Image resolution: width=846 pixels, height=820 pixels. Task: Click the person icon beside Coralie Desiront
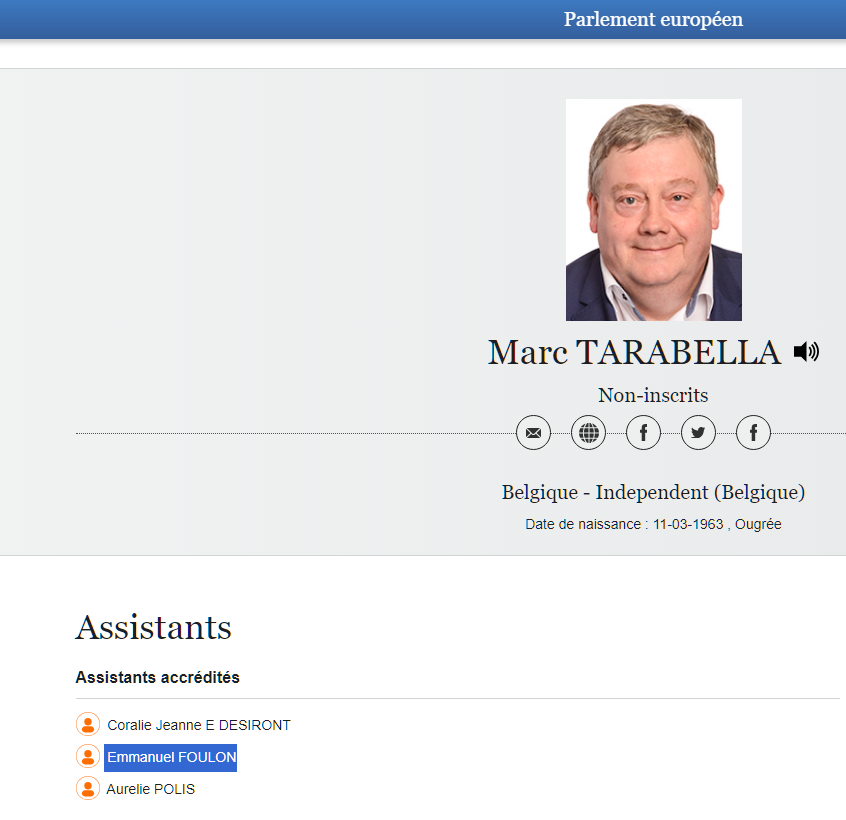pos(88,725)
